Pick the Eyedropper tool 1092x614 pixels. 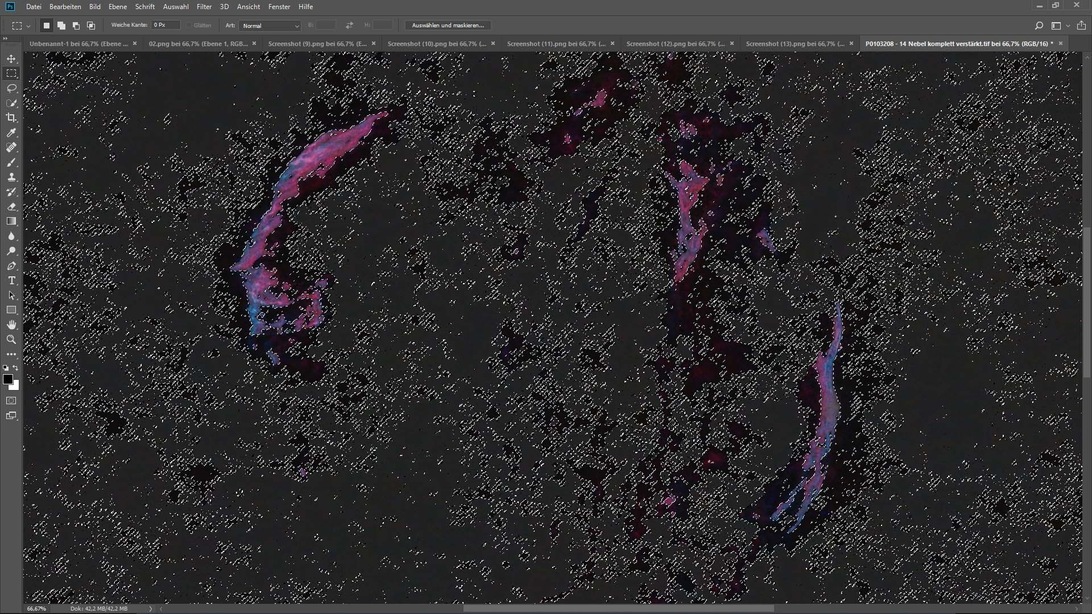point(11,133)
